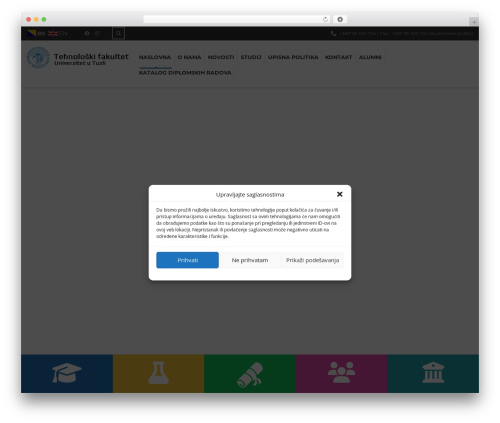The height and width of the screenshot is (423, 500).
Task: Reload the page with browser refresh icon
Action: point(325,19)
